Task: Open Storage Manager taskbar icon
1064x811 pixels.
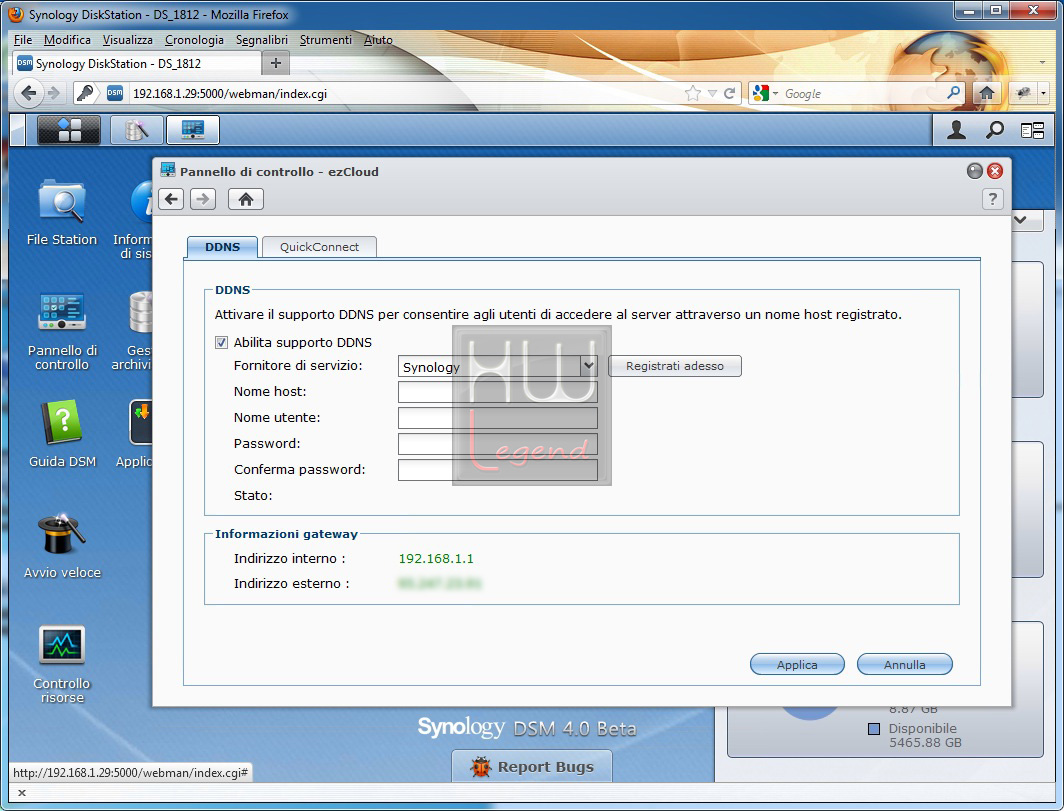Action: 136,130
